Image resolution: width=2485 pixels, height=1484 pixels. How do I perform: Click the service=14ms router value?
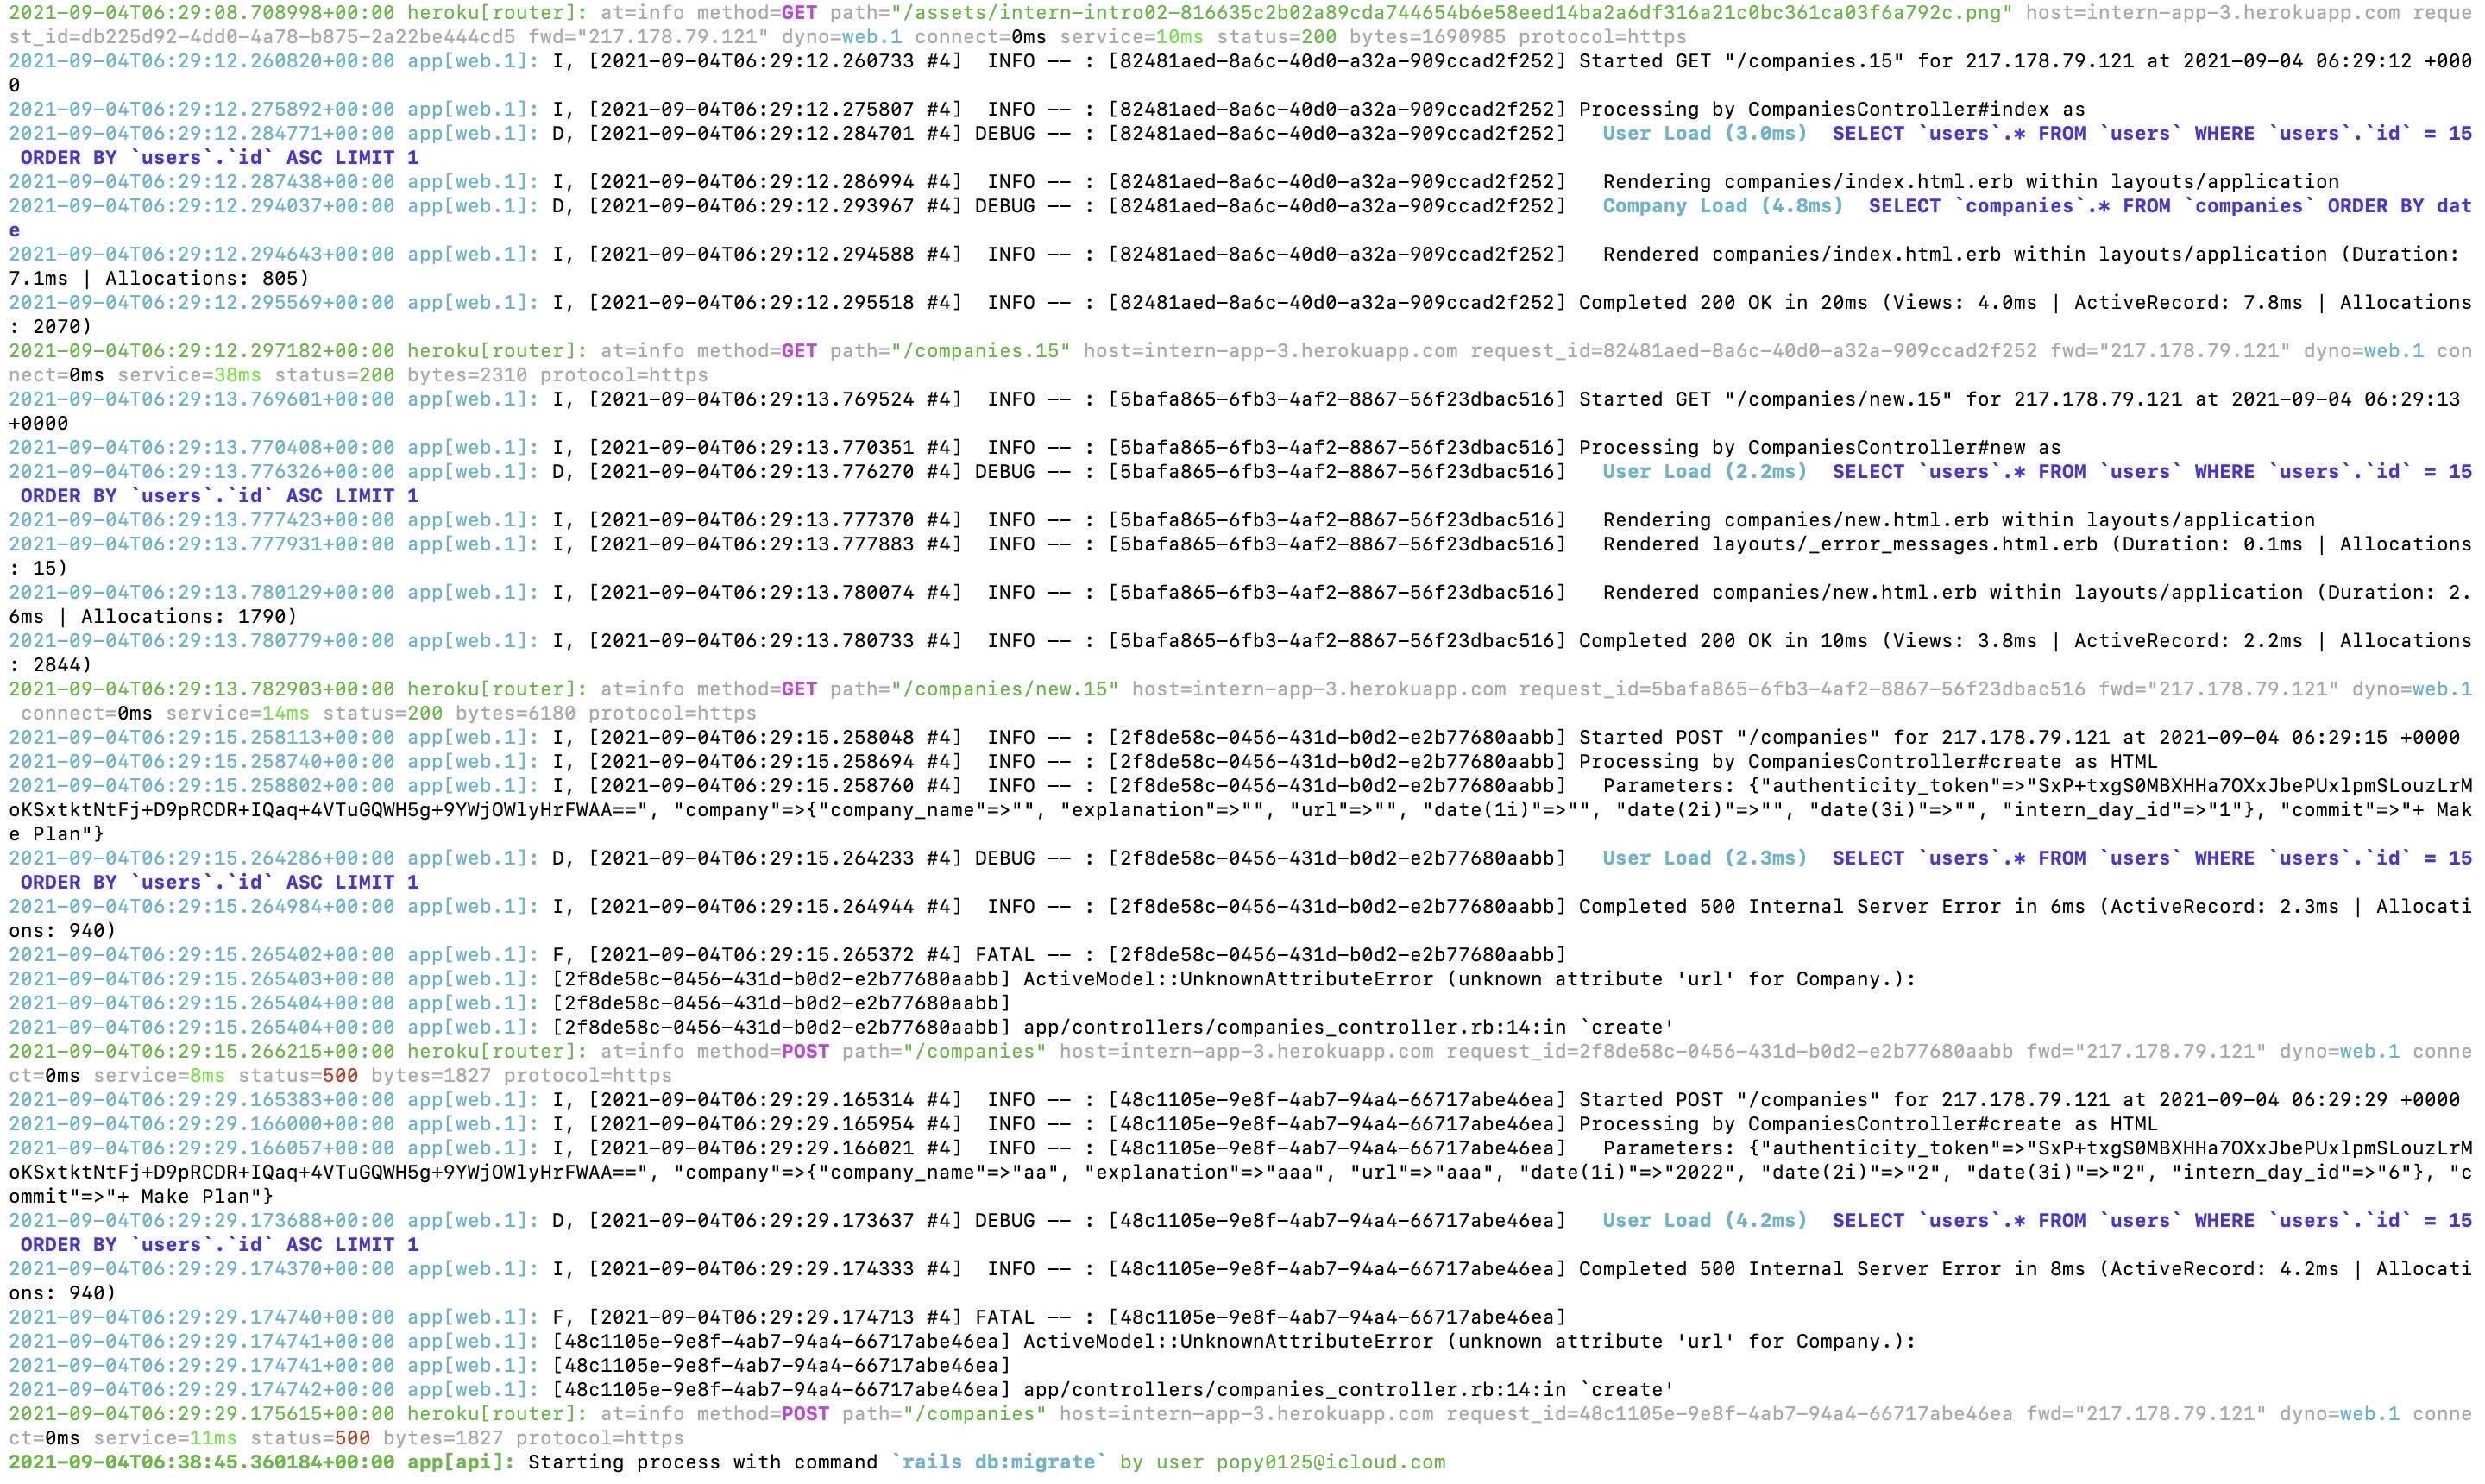237,713
